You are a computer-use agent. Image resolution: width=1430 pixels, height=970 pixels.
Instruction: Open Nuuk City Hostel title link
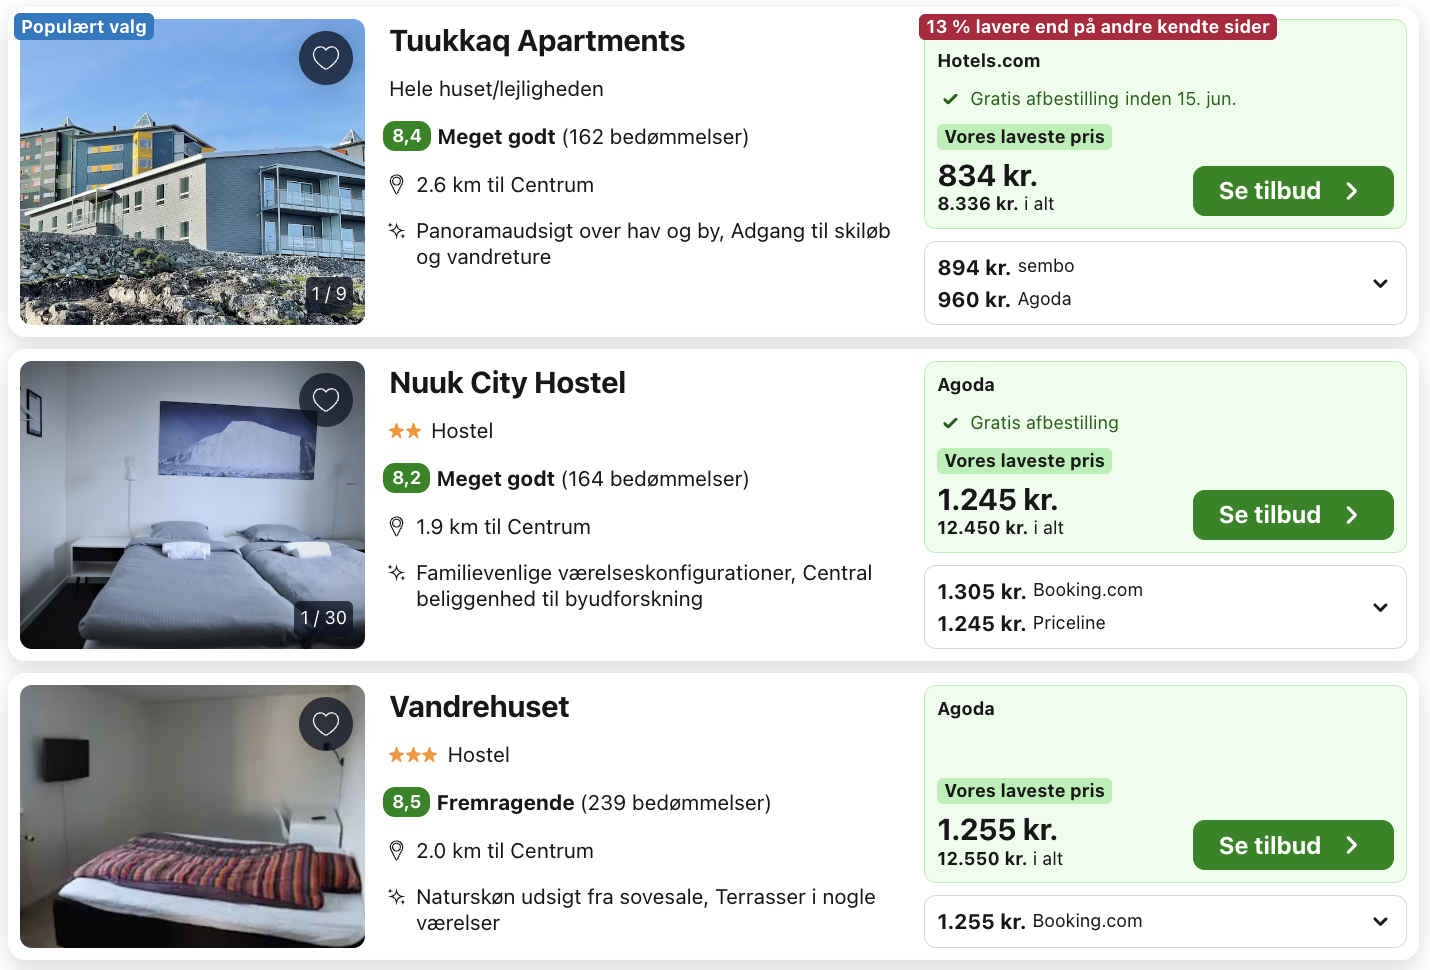[507, 383]
